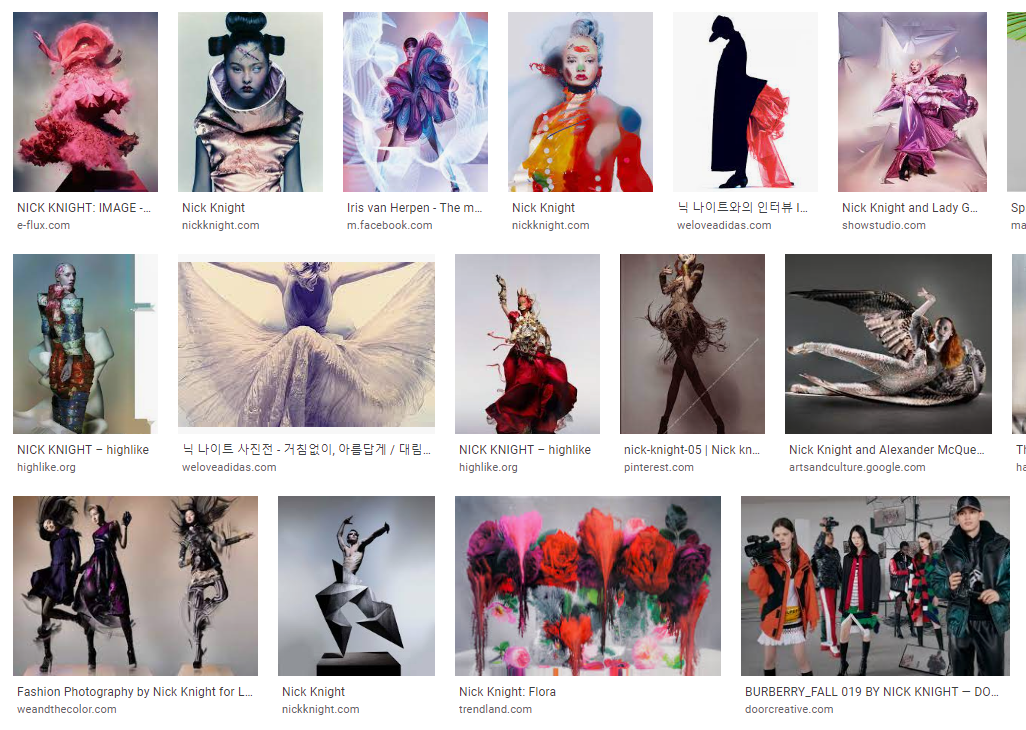The height and width of the screenshot is (730, 1026).
Task: Click weloveadidas.com link under silhouette image
Action: [x=724, y=225]
